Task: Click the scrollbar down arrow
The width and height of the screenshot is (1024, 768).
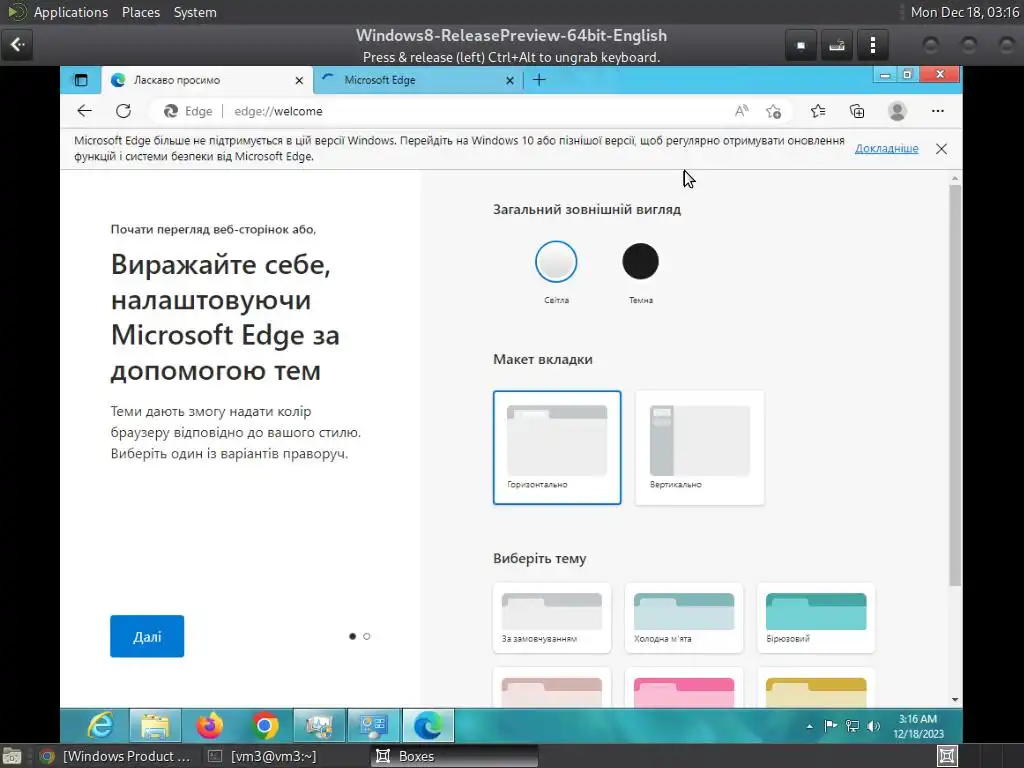Action: pyautogui.click(x=955, y=699)
